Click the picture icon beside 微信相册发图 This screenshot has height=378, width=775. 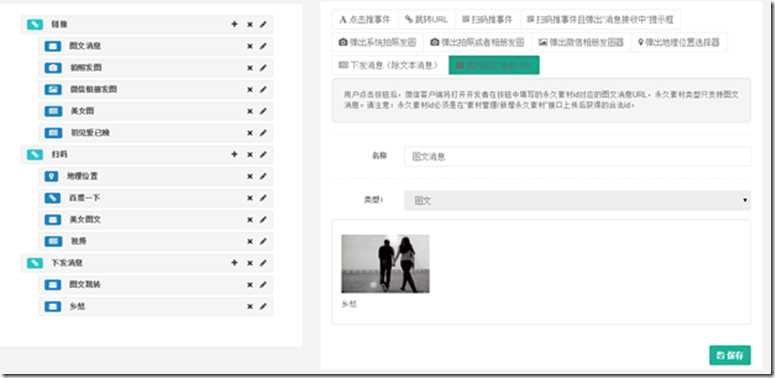52,89
